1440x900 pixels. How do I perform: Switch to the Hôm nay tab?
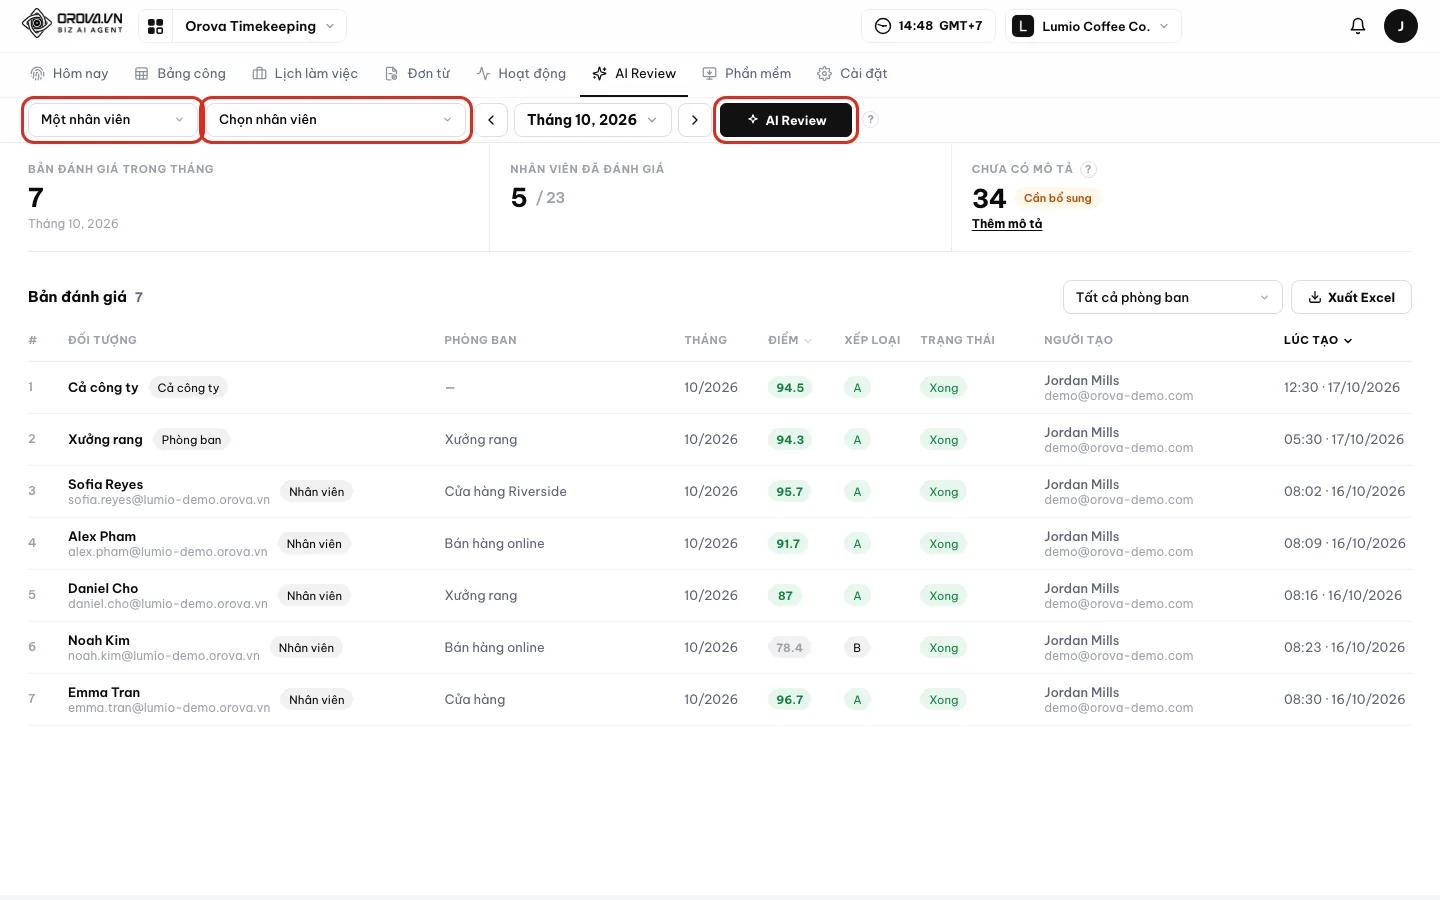coord(69,74)
